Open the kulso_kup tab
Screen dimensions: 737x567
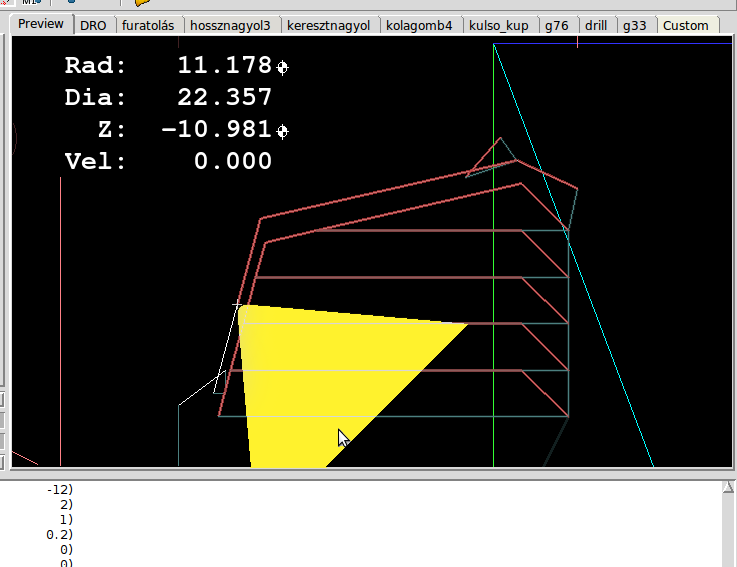pos(499,26)
